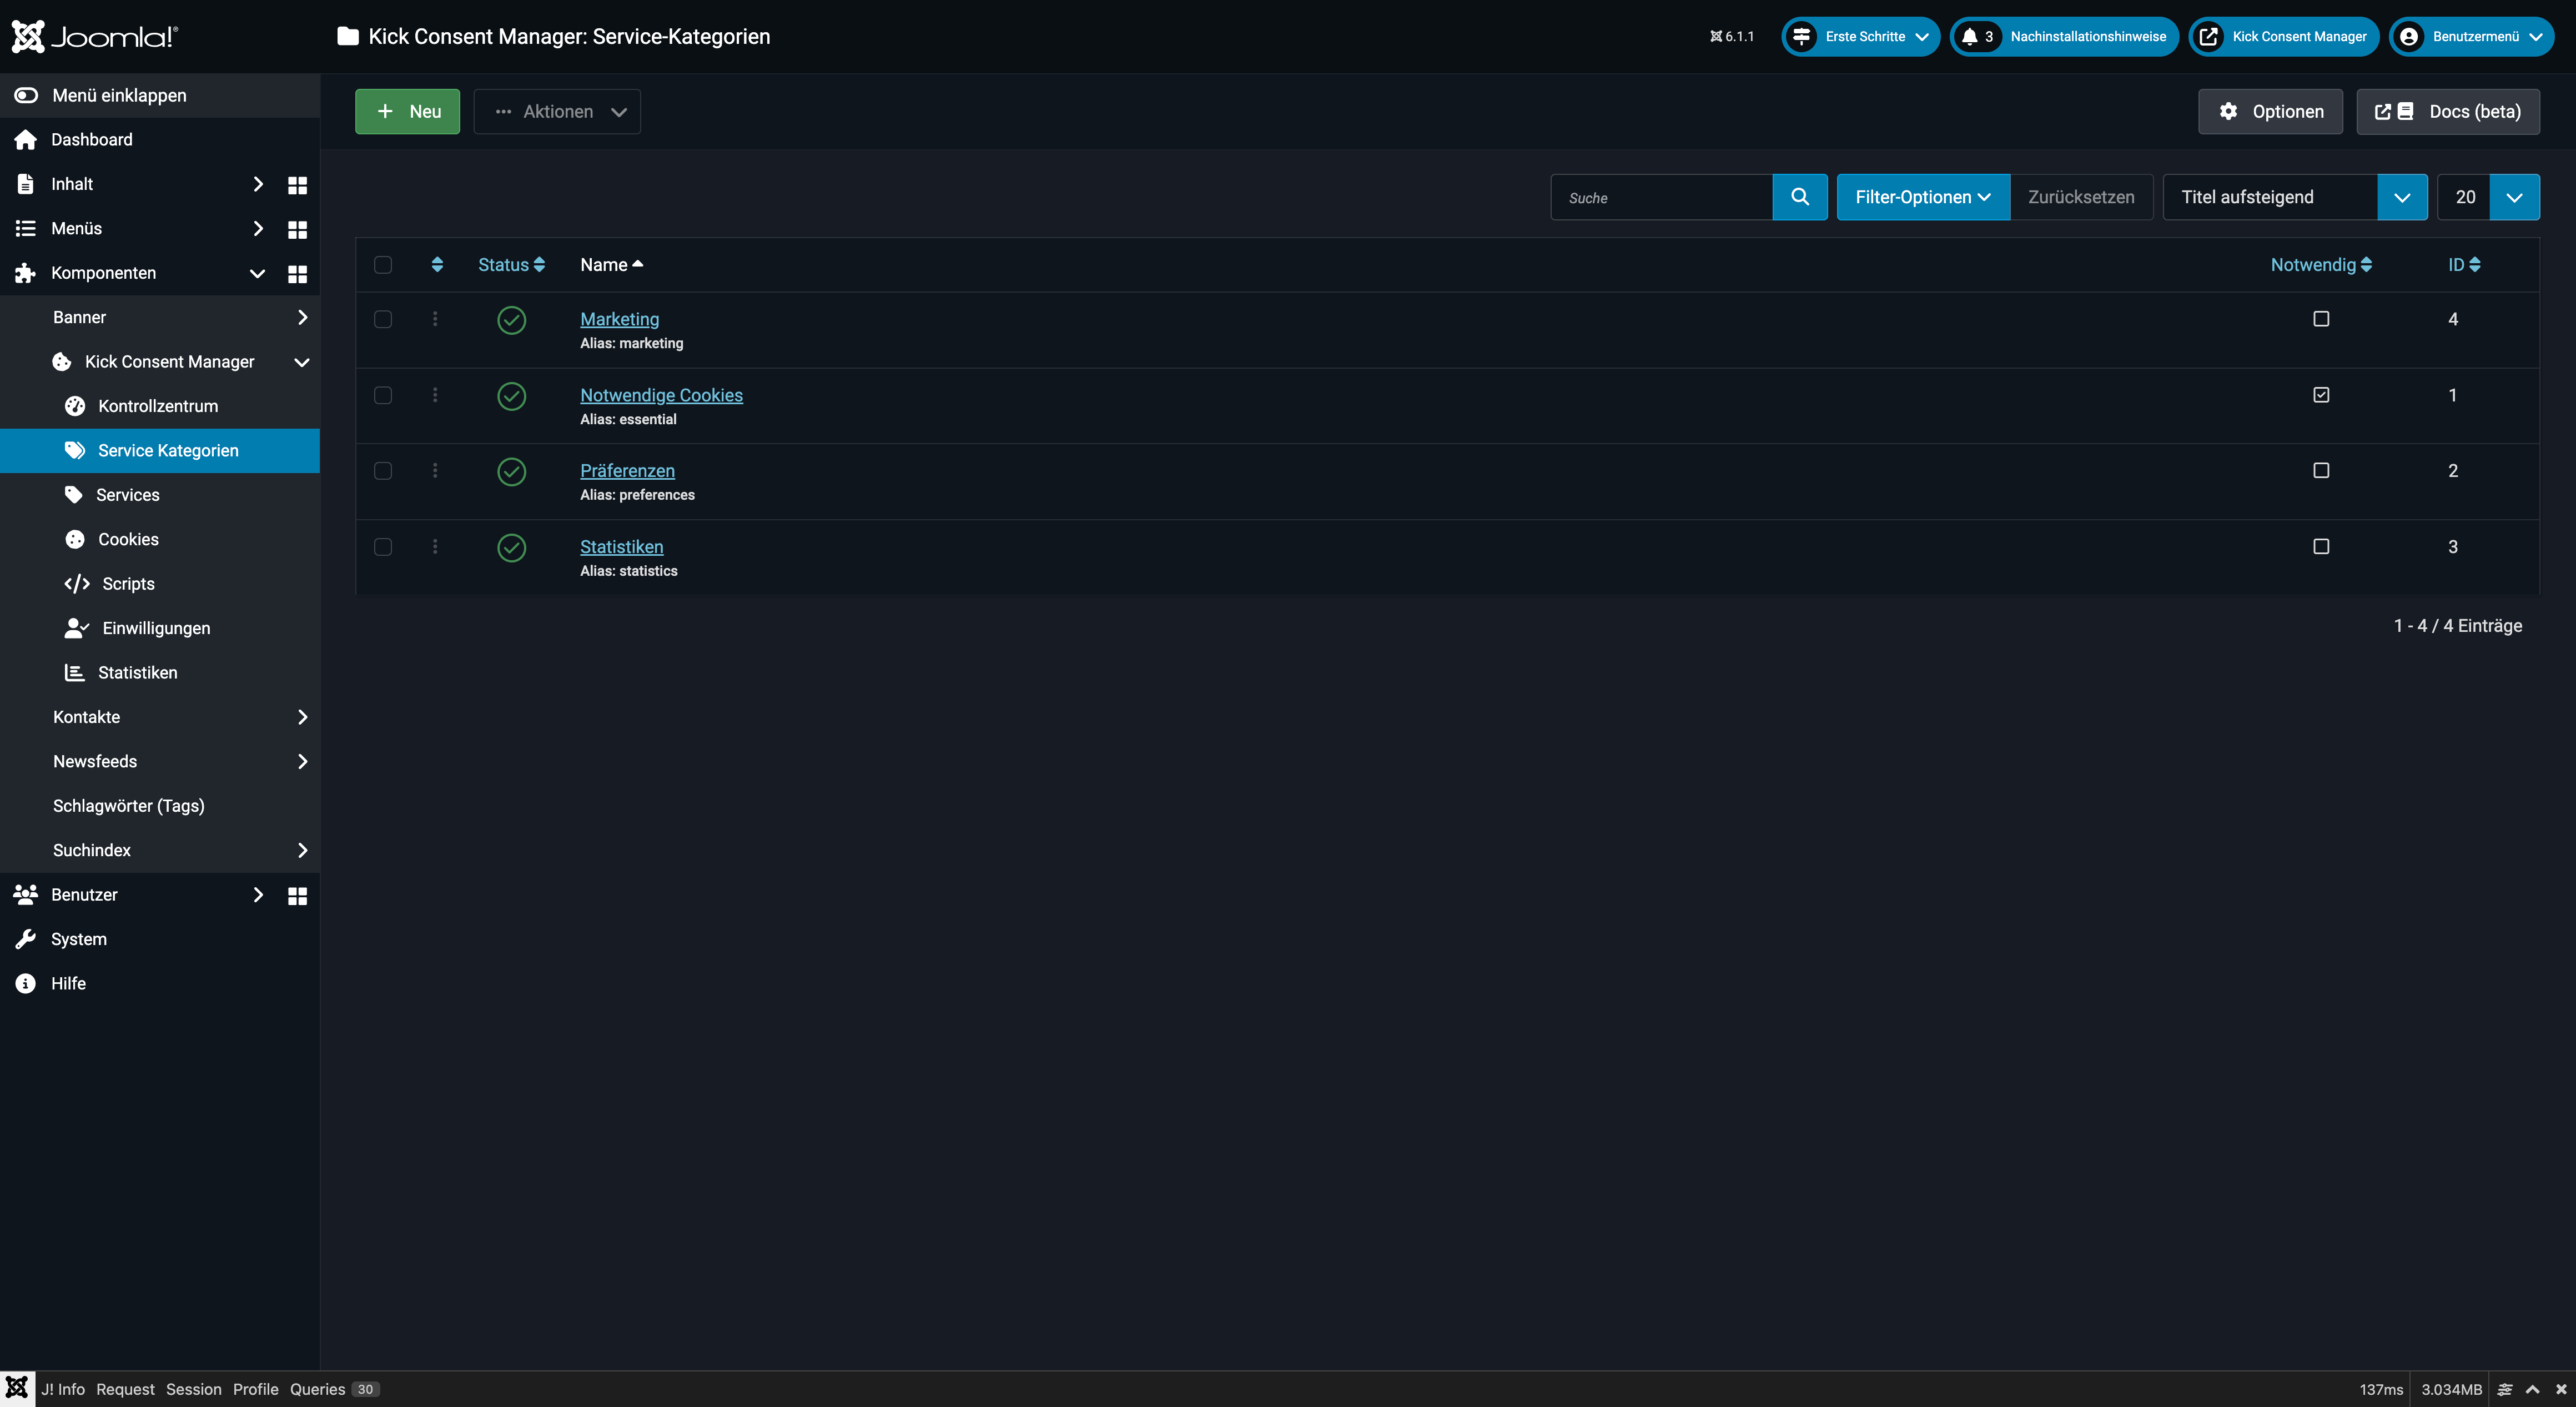Open Benutzer dashboard grid icon
The image size is (2576, 1407).
[x=297, y=896]
